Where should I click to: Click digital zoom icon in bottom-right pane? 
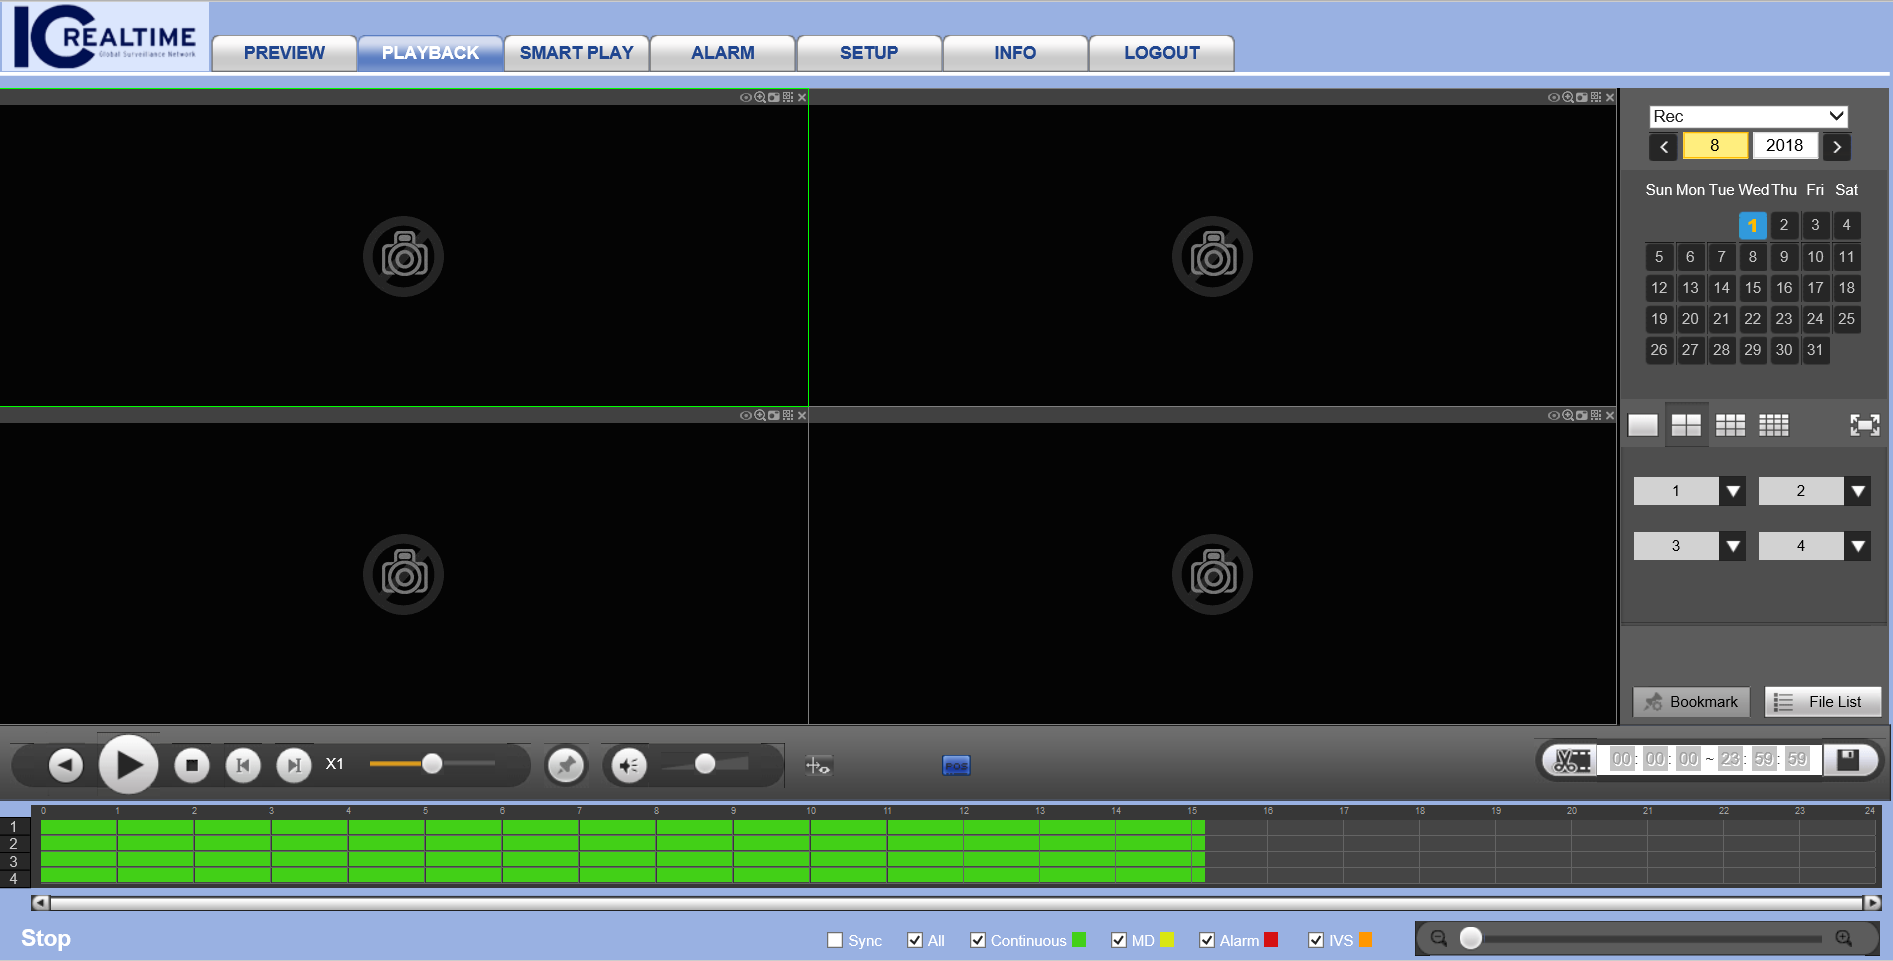tap(1568, 415)
